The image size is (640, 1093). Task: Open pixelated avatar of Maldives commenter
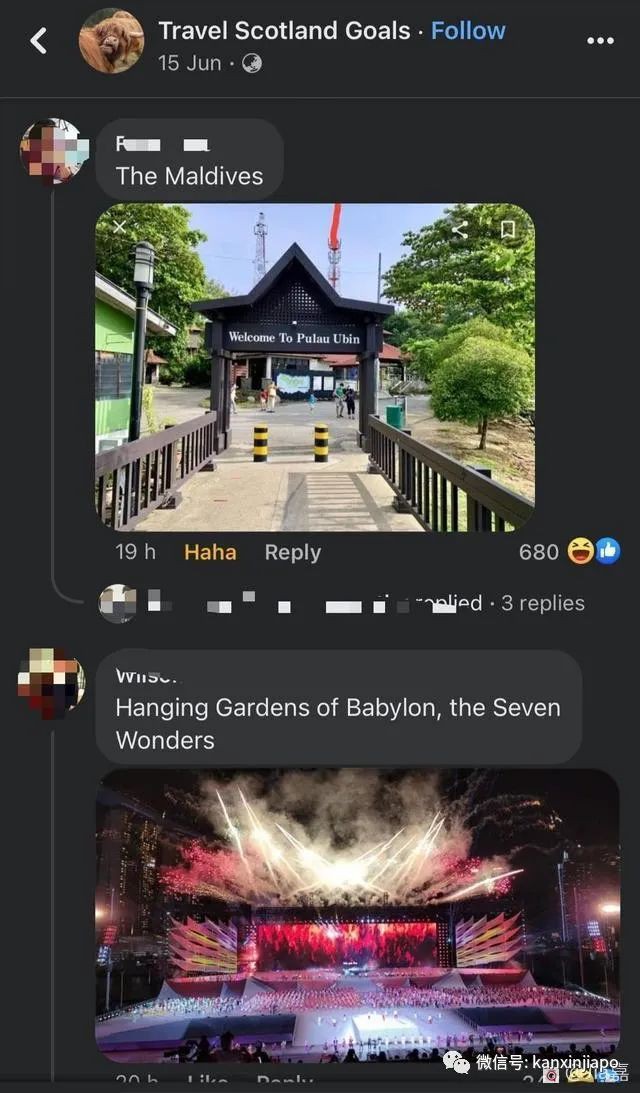coord(54,151)
